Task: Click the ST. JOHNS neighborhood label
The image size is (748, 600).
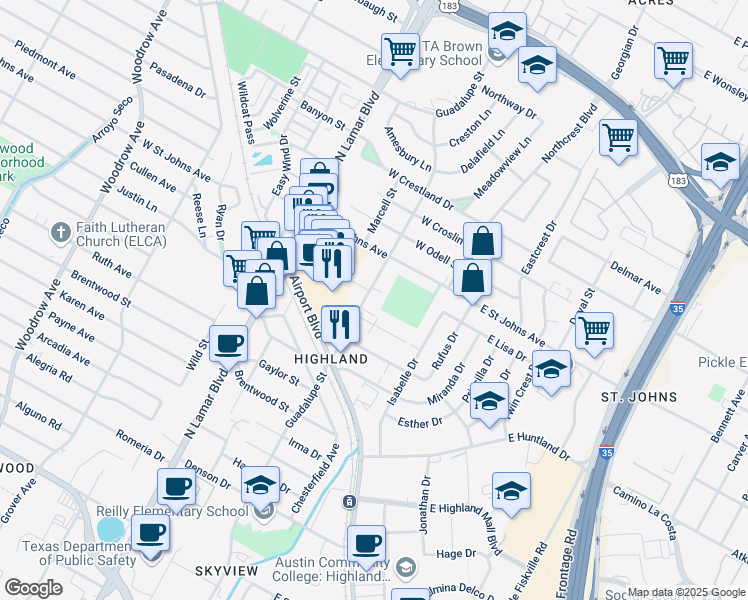Action: coord(639,397)
